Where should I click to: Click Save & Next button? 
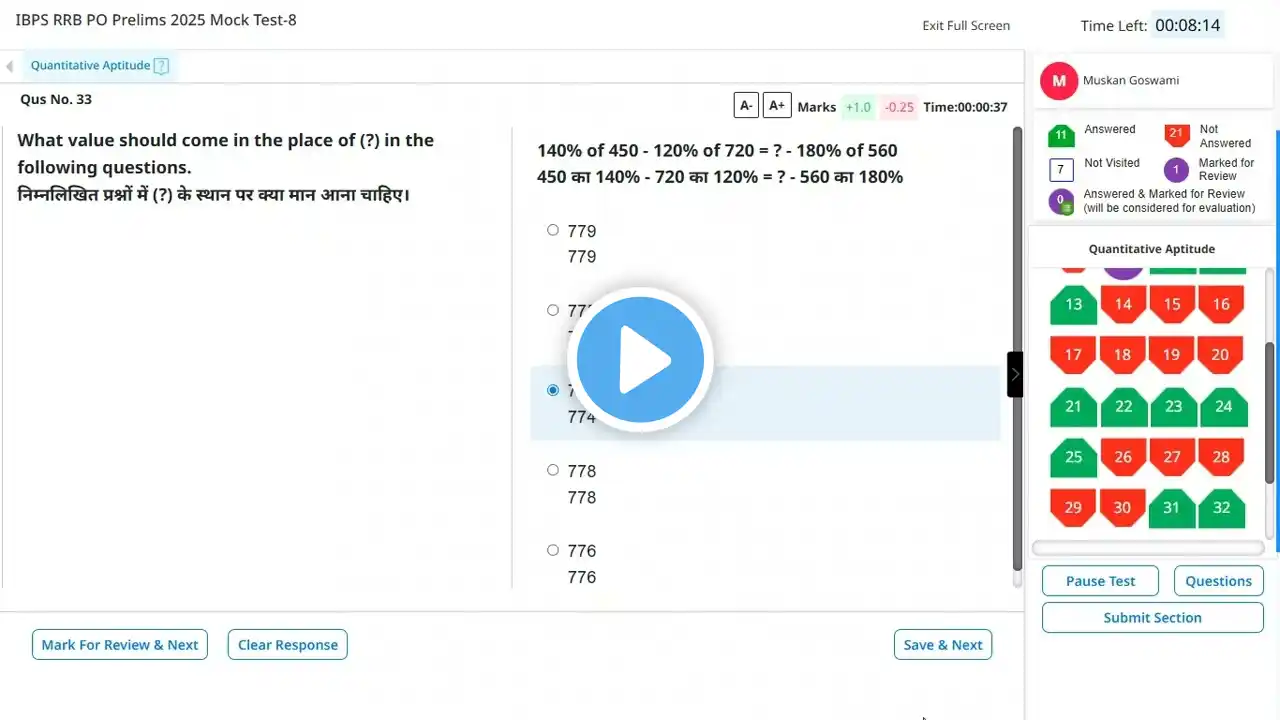click(942, 645)
